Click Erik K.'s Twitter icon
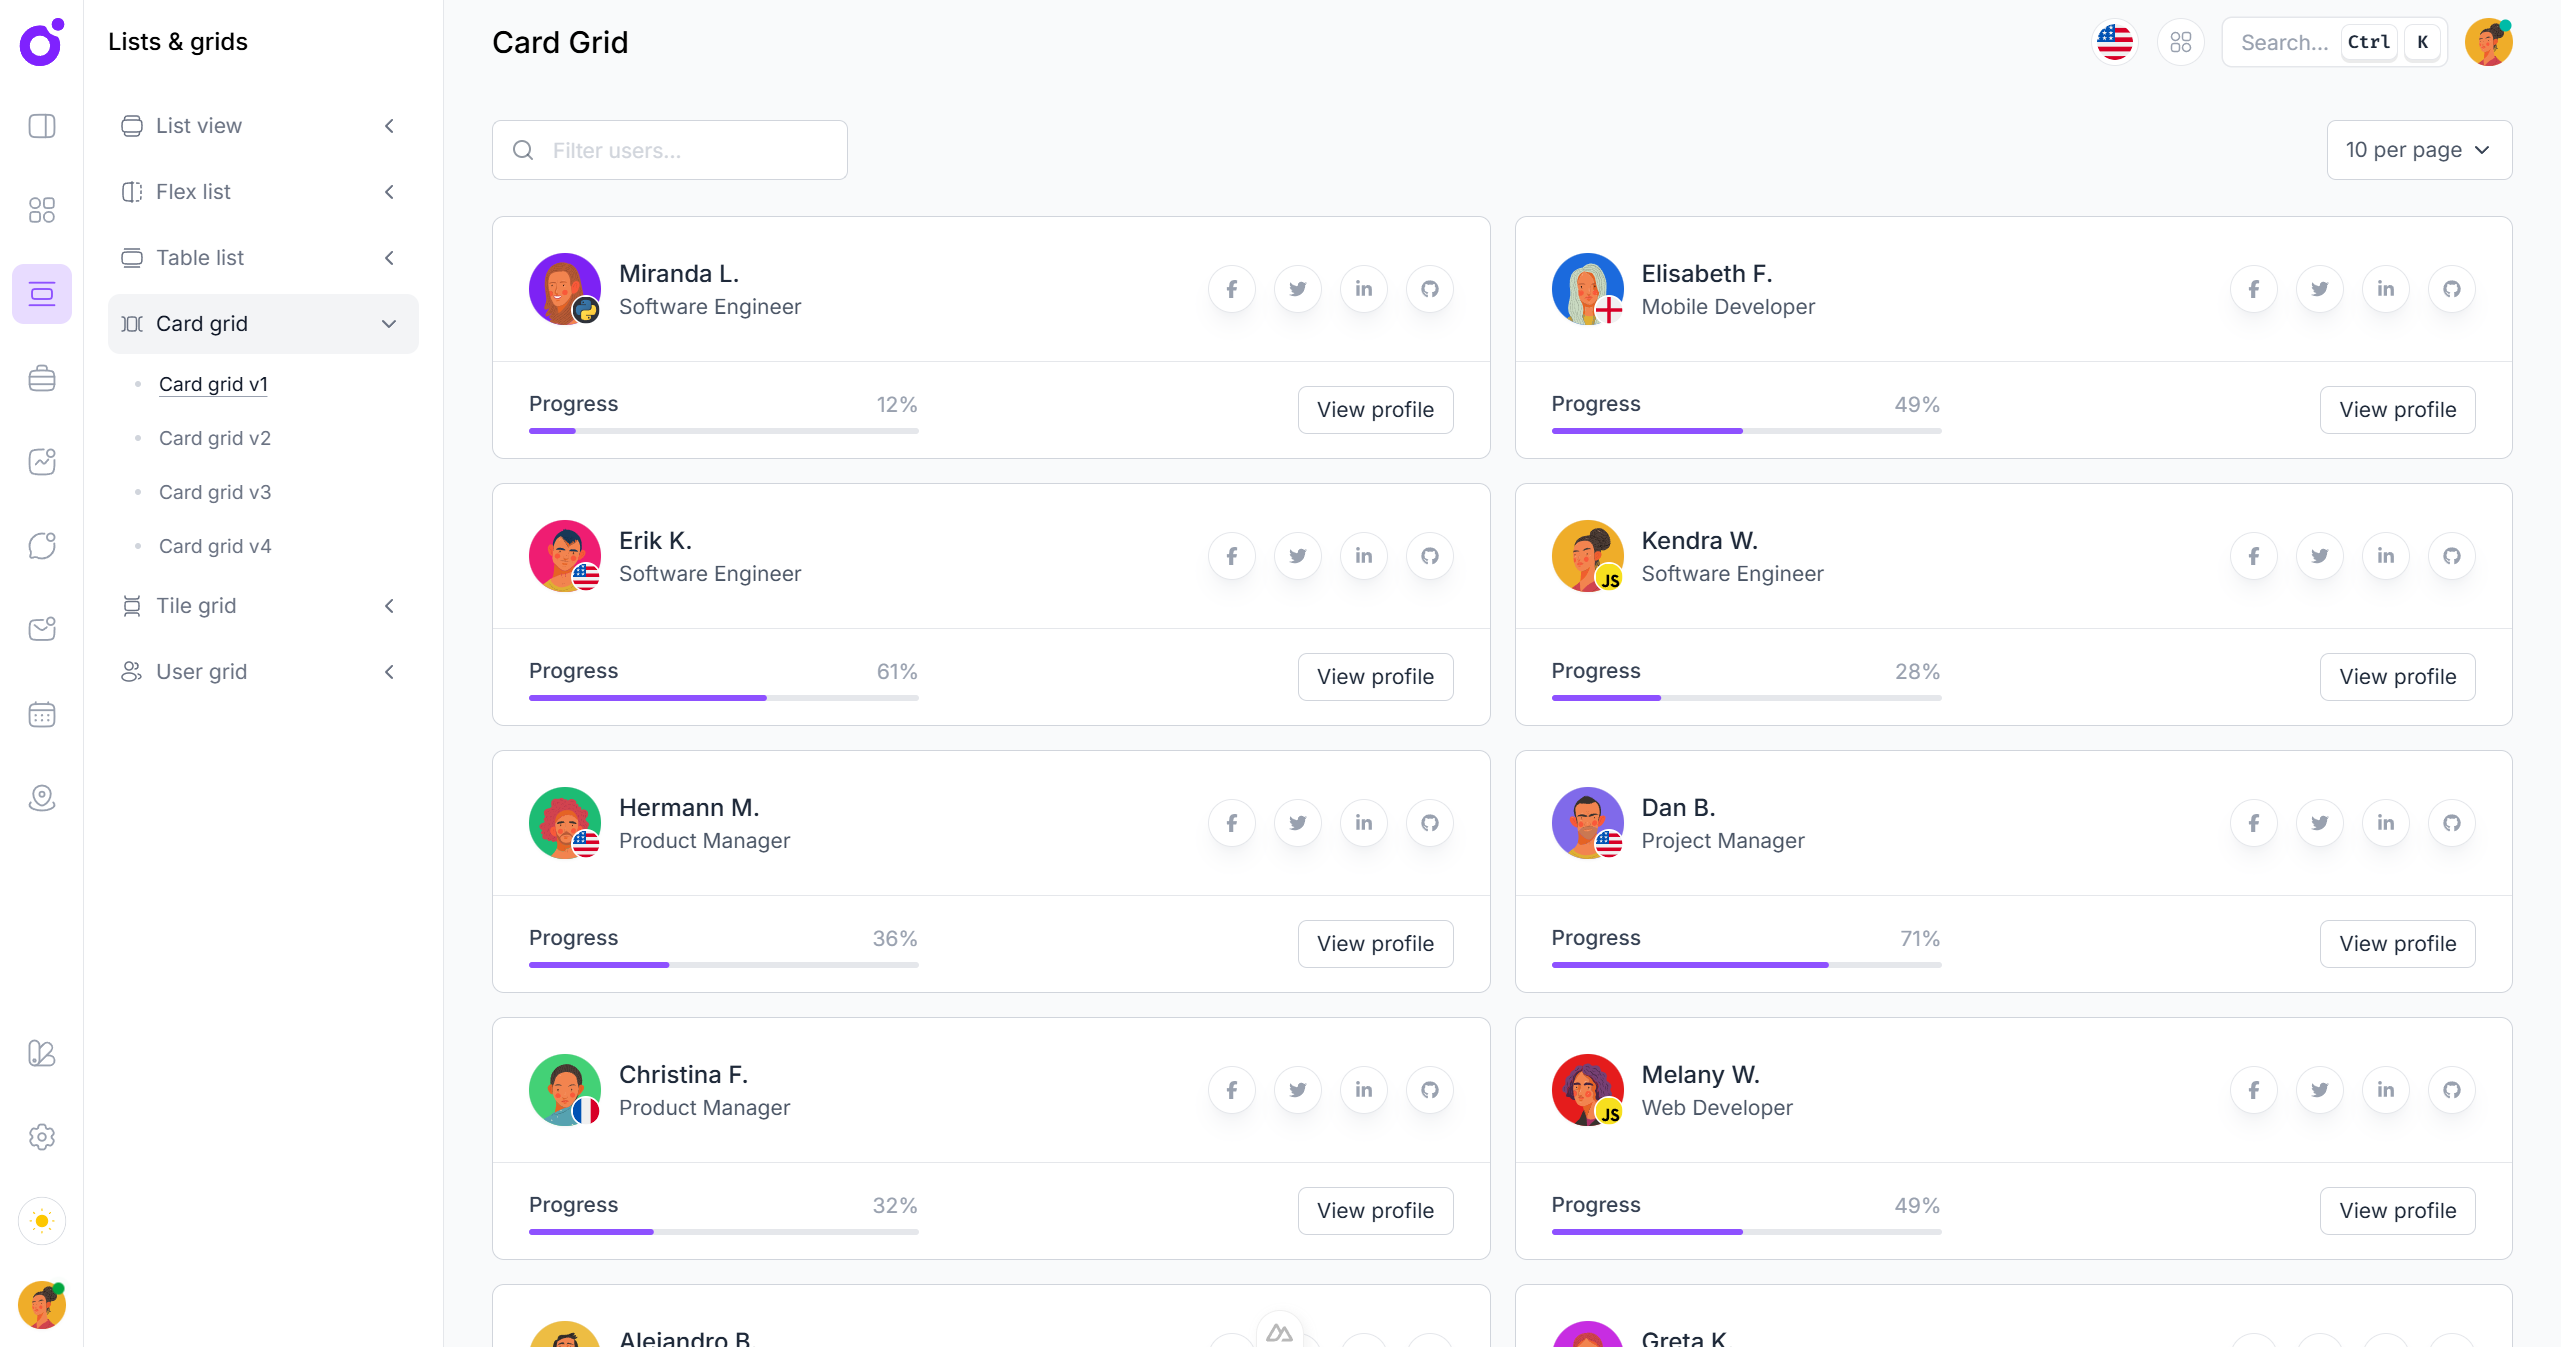This screenshot has width=2561, height=1347. click(1297, 556)
